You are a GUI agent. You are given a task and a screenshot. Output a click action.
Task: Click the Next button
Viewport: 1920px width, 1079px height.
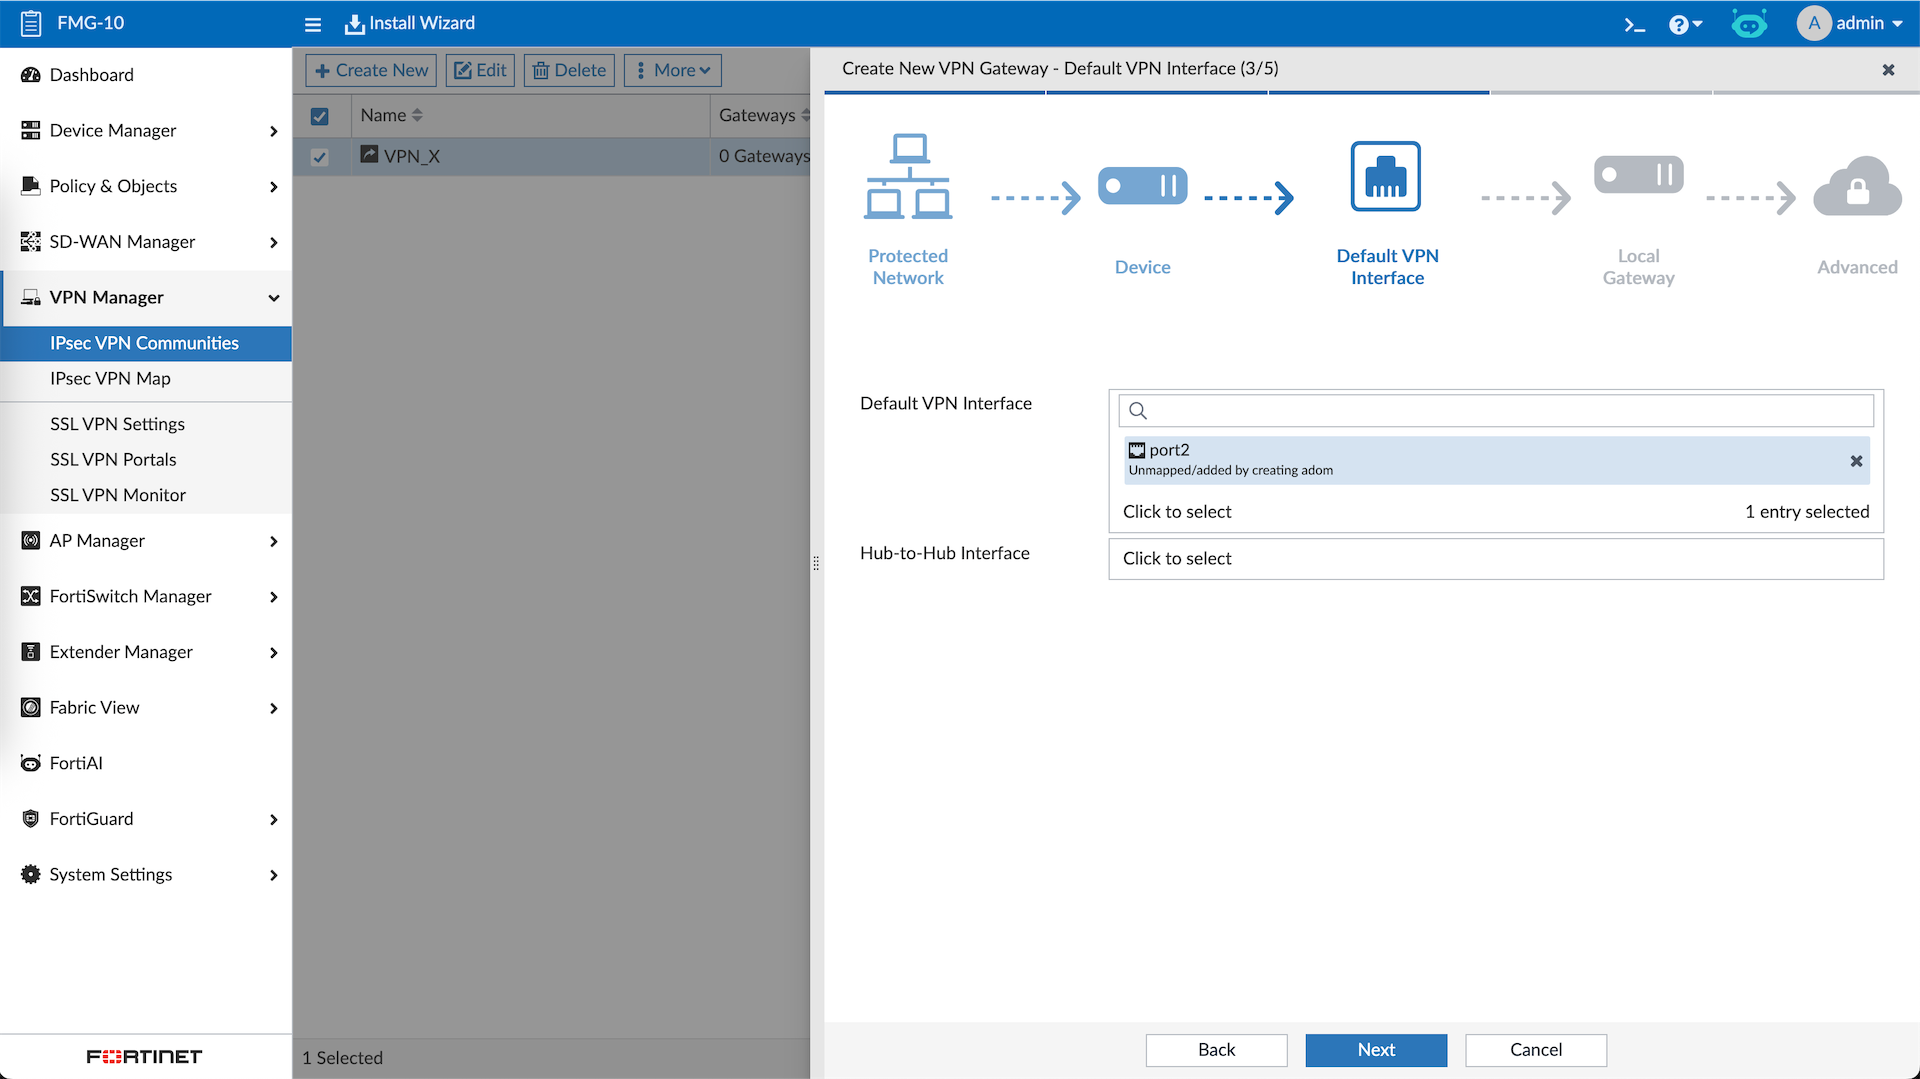[x=1375, y=1050]
